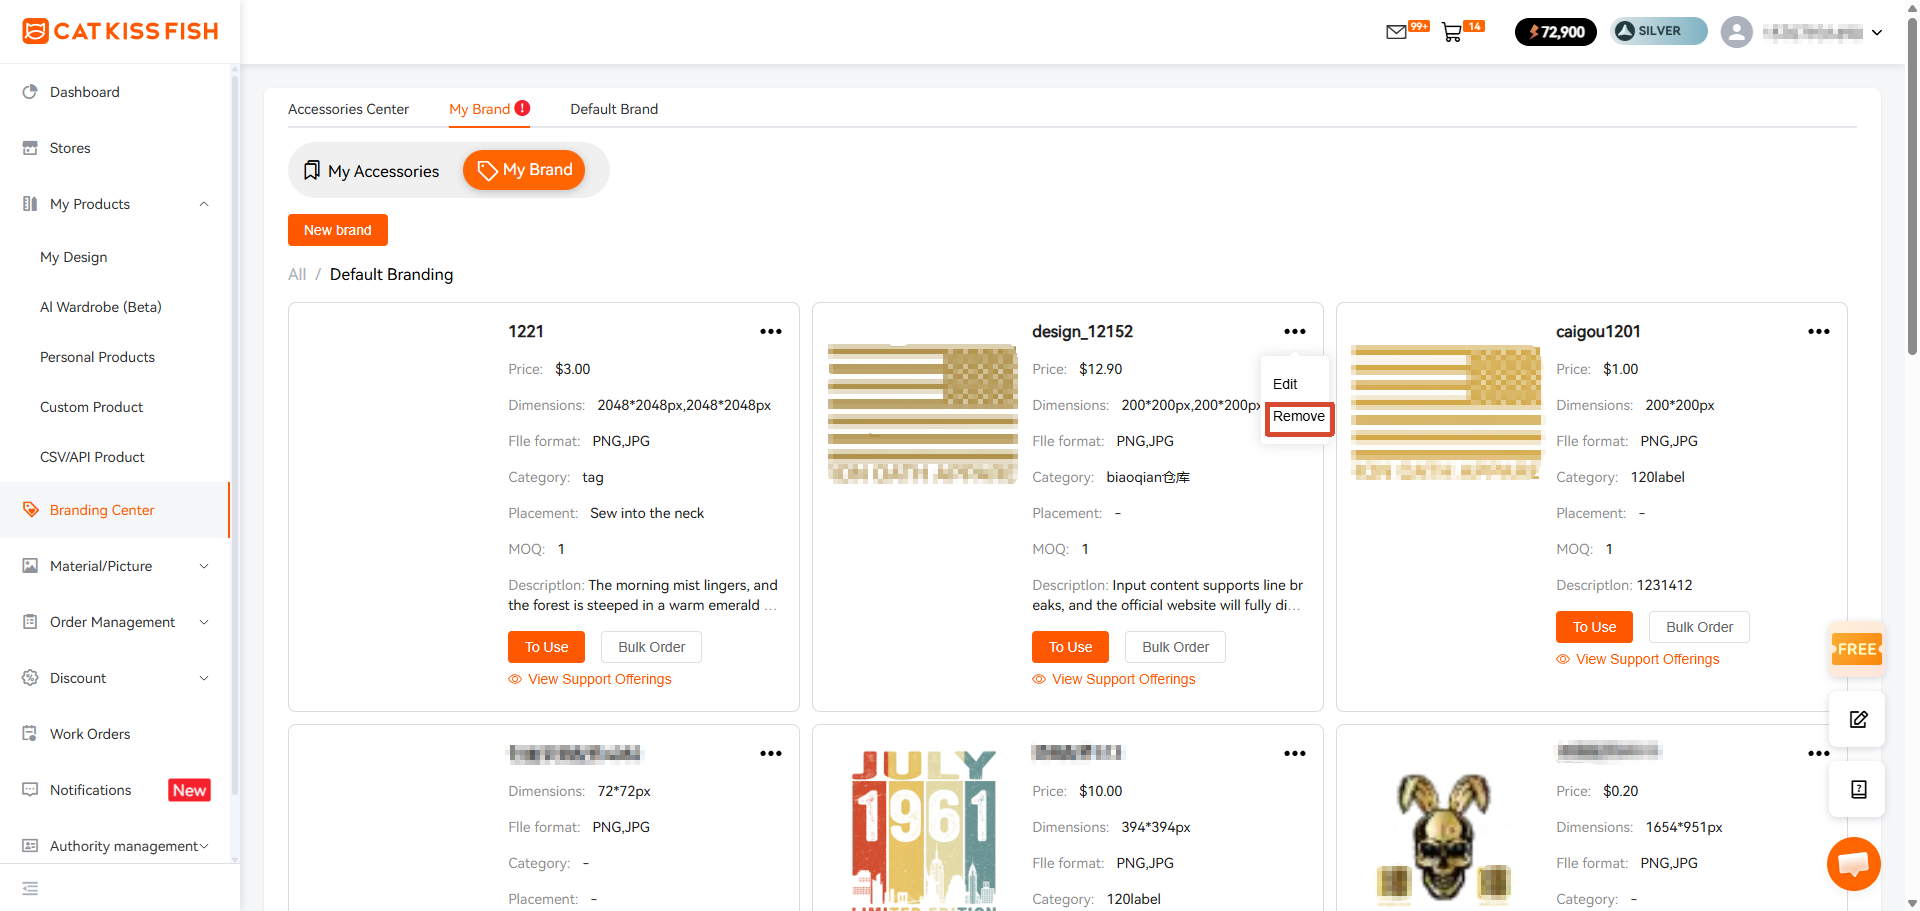Click the 72,900 points balance badge
1920x911 pixels.
click(1556, 32)
